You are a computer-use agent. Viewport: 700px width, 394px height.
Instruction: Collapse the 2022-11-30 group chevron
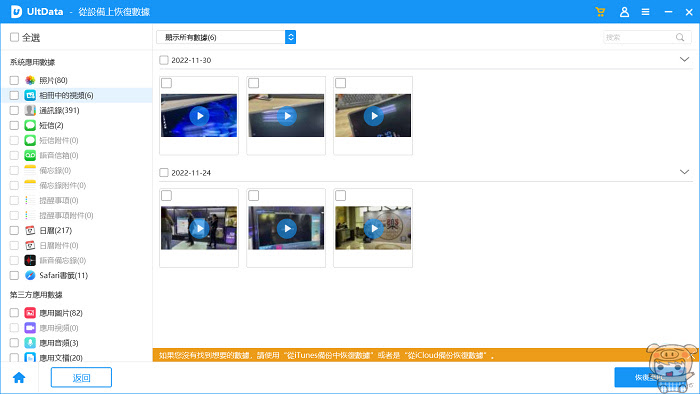[x=684, y=59]
